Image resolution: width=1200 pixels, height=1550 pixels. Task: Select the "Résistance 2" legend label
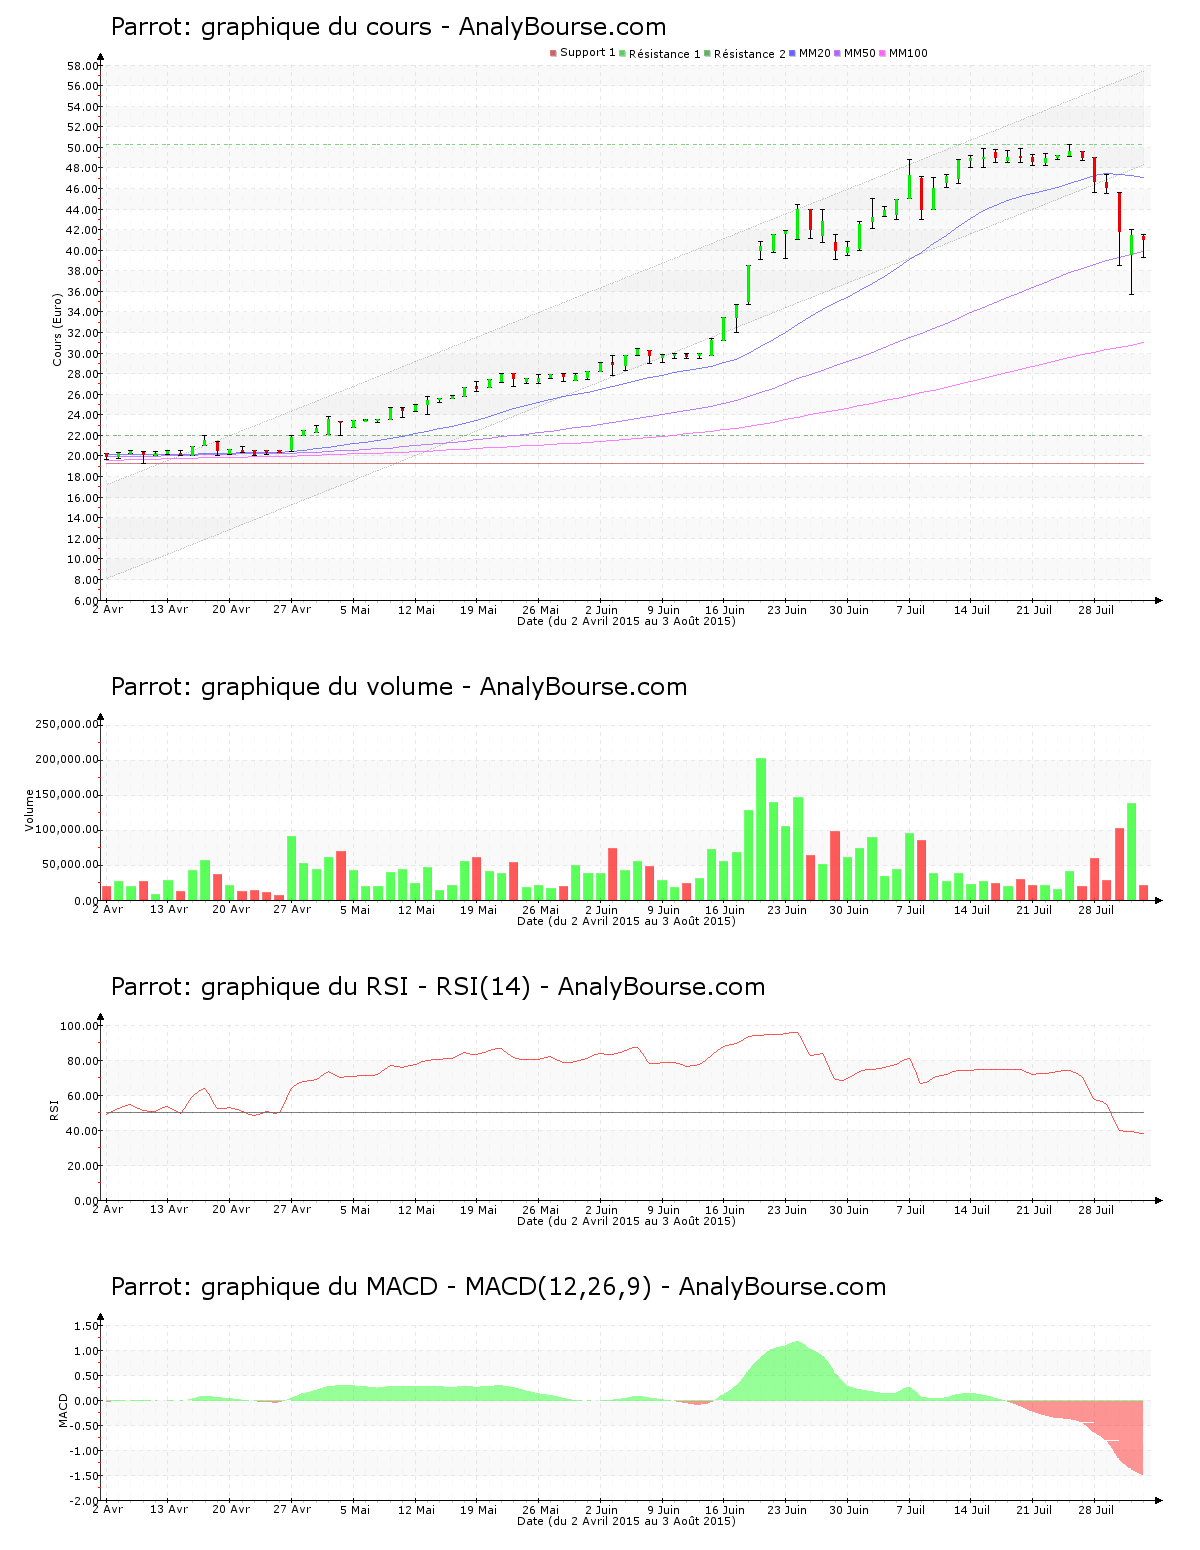[750, 54]
